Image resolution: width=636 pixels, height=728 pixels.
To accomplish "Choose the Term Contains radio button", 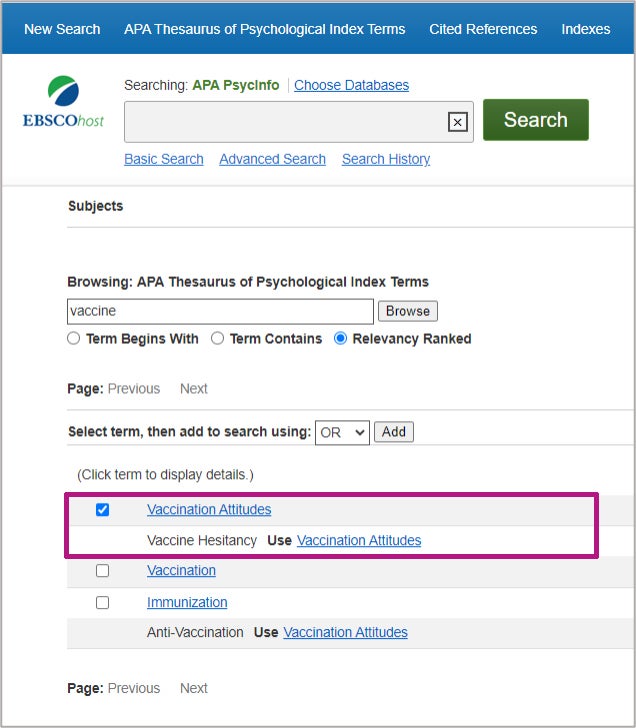I will pyautogui.click(x=217, y=338).
